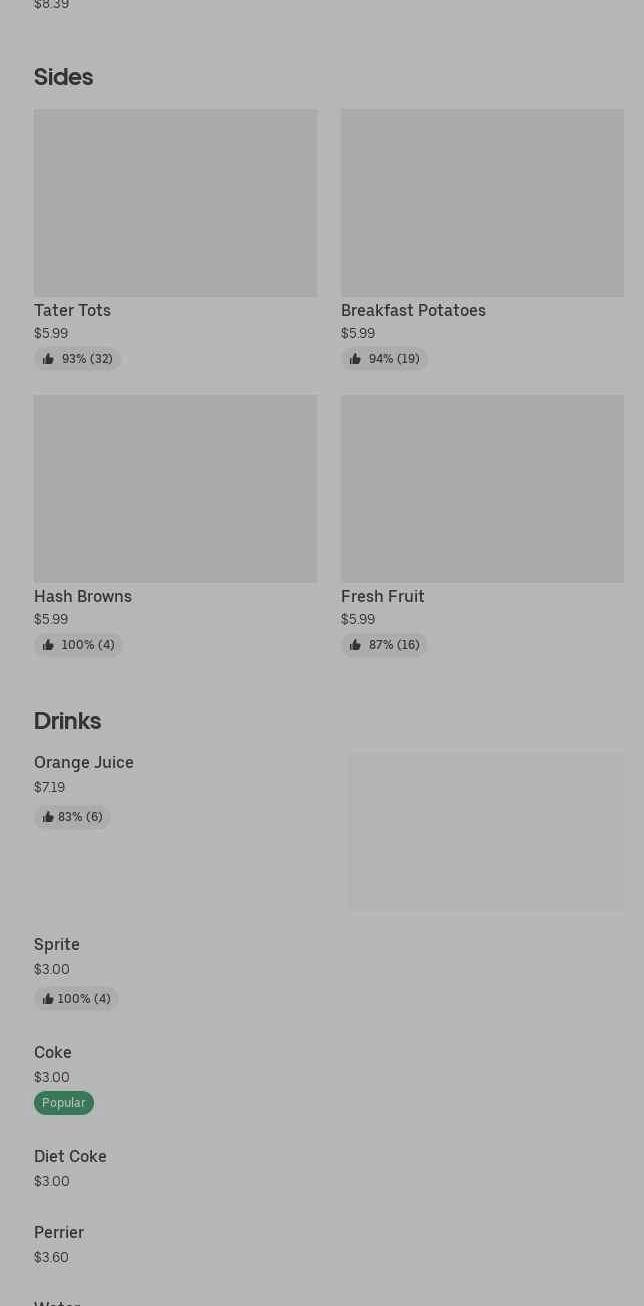Select Sprite from the Drinks list
Screen dimensions: 644x1306
point(57,945)
